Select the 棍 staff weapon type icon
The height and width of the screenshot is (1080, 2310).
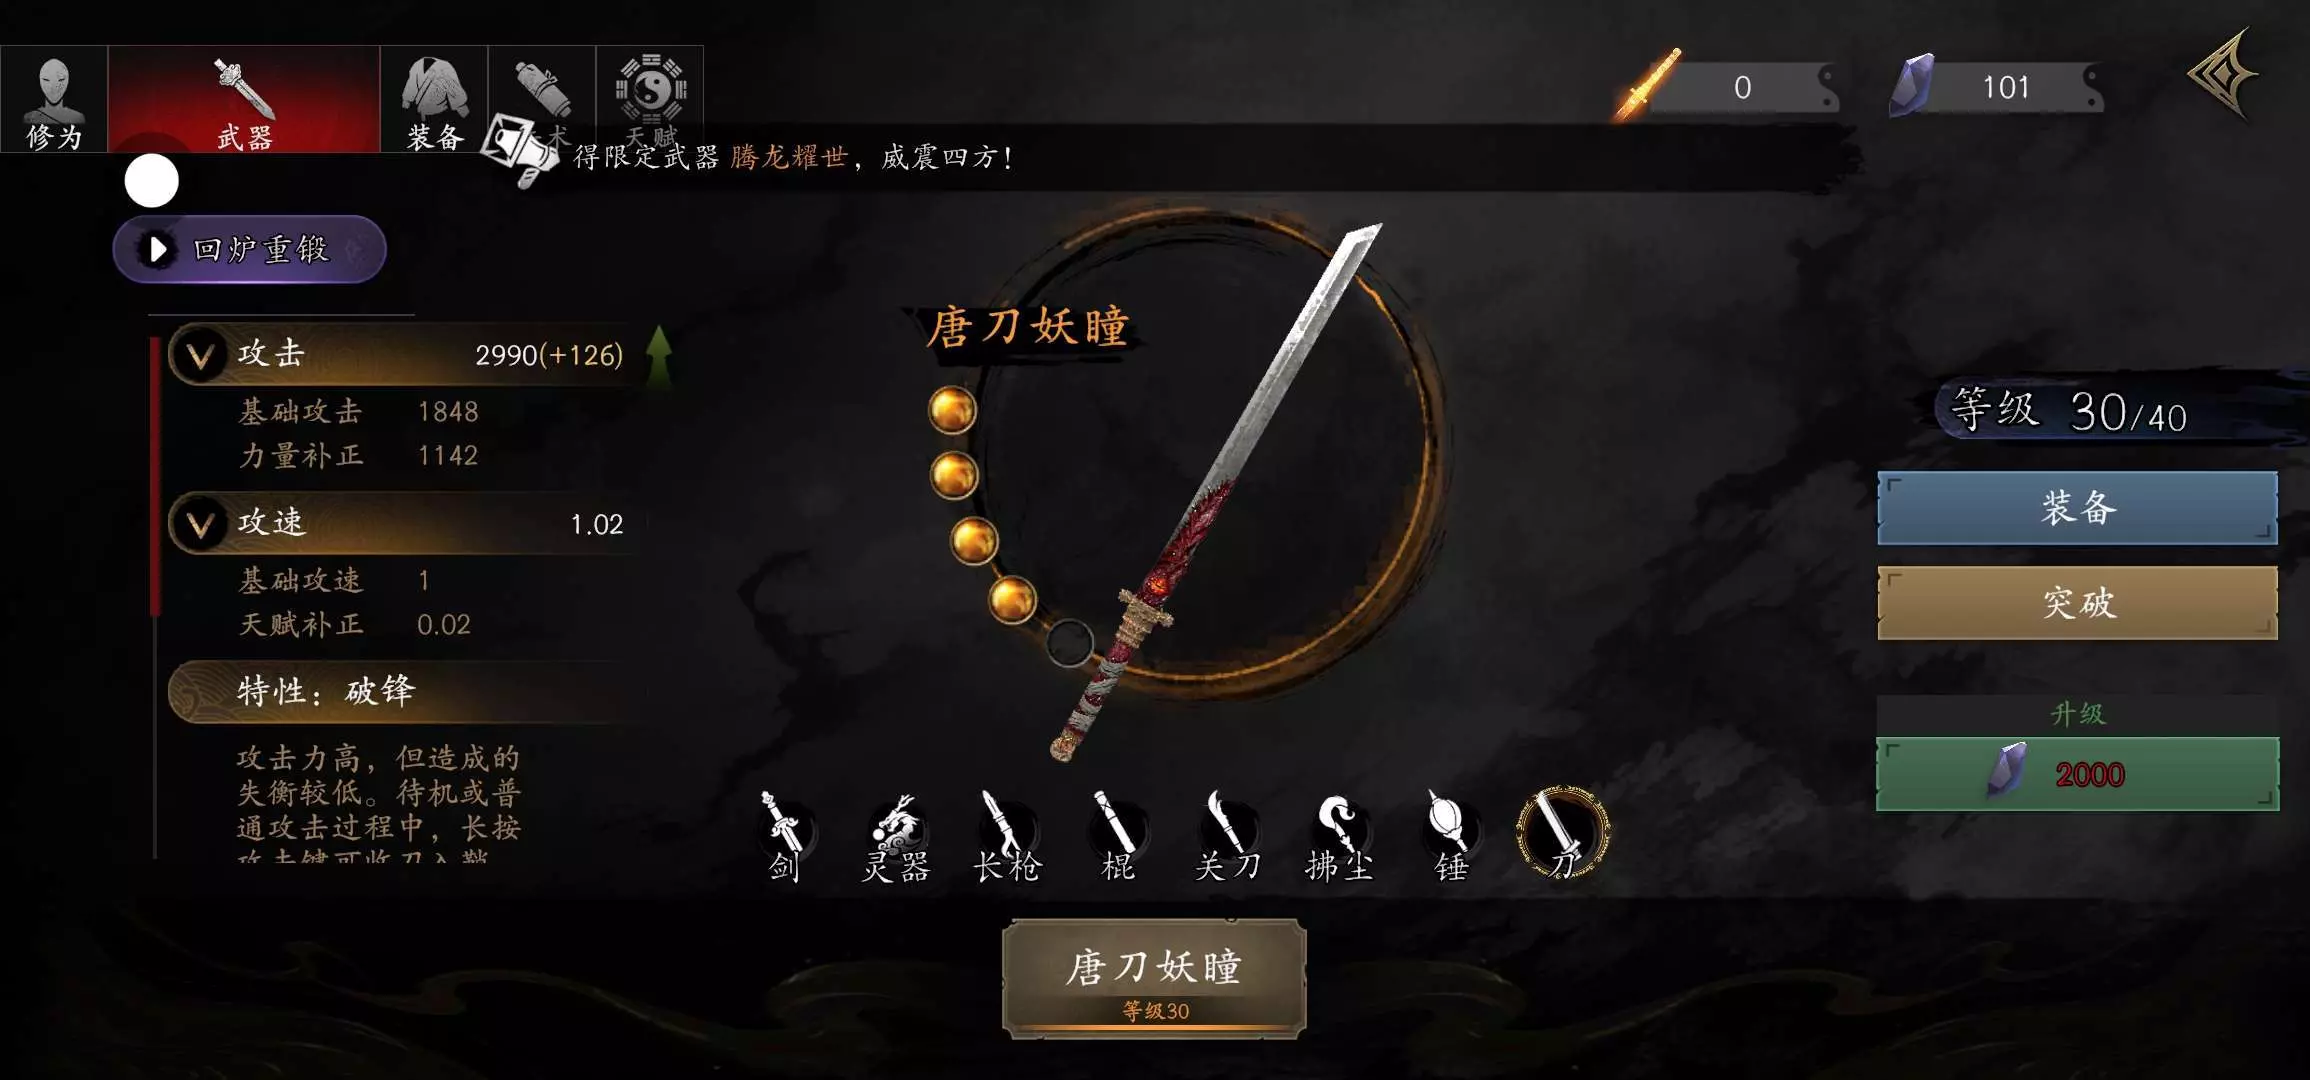point(1118,836)
